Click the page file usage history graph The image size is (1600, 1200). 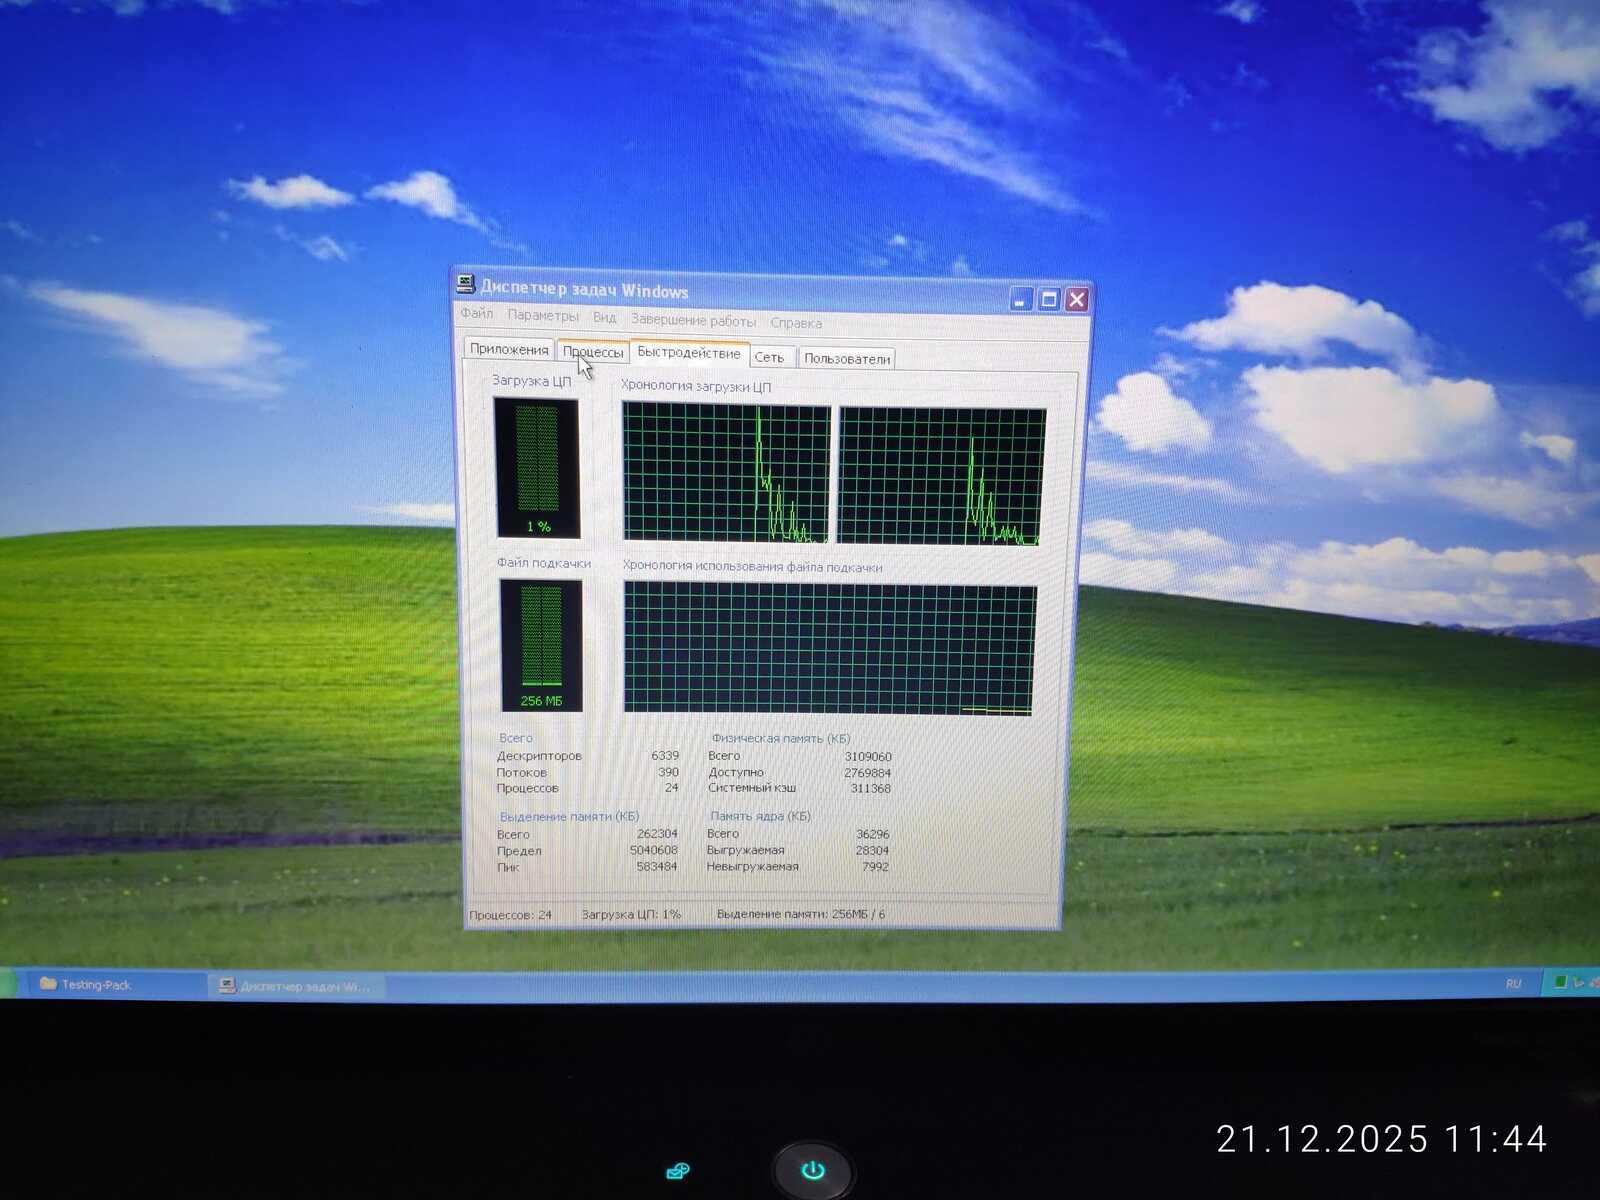(830, 650)
